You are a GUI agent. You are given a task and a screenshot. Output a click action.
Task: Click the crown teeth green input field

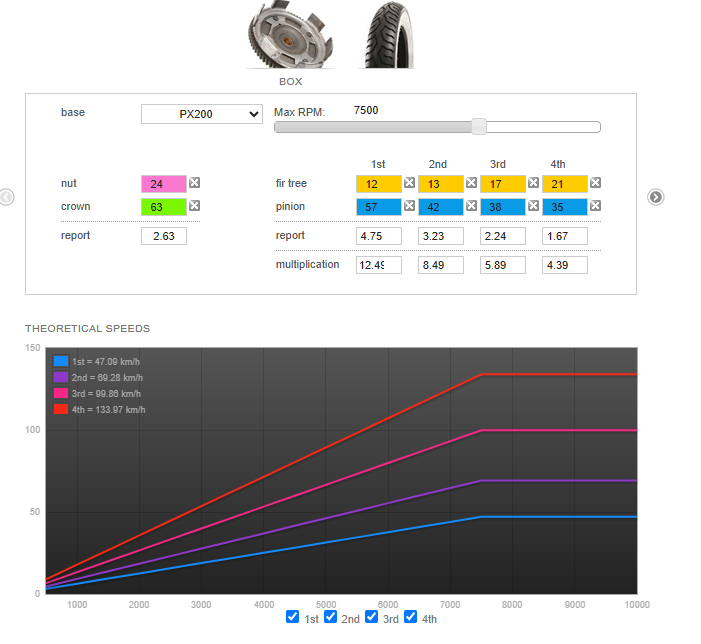164,207
